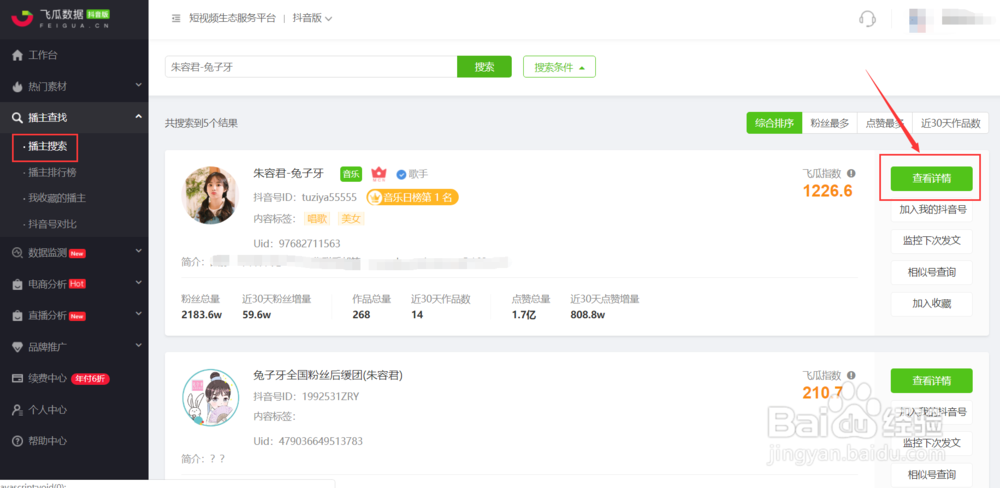Click the 音乐日榜第1名 ranking badge
The width and height of the screenshot is (1000, 488).
click(x=413, y=198)
